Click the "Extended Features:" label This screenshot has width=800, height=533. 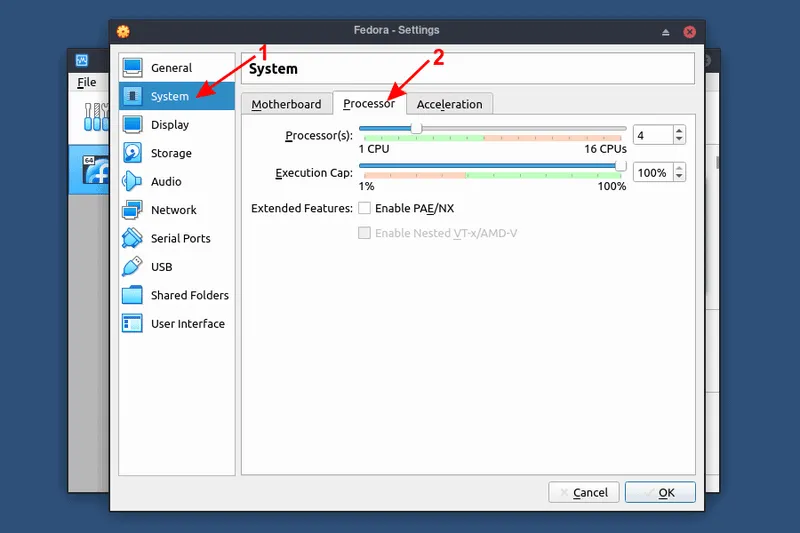(302, 208)
